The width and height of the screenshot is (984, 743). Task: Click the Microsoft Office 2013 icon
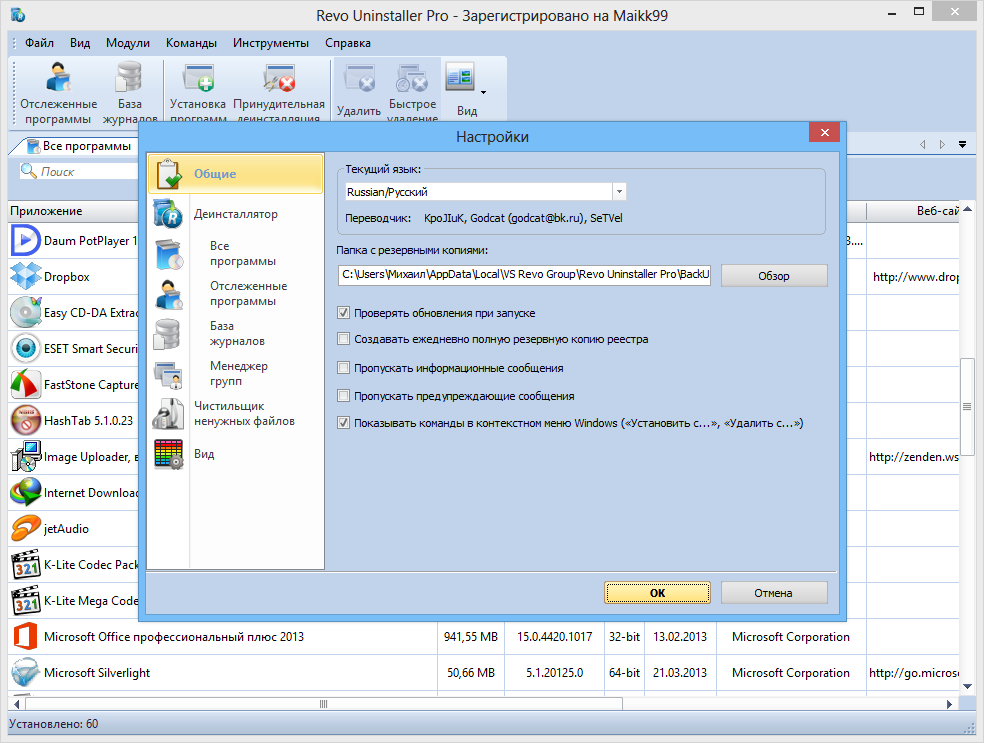[26, 636]
